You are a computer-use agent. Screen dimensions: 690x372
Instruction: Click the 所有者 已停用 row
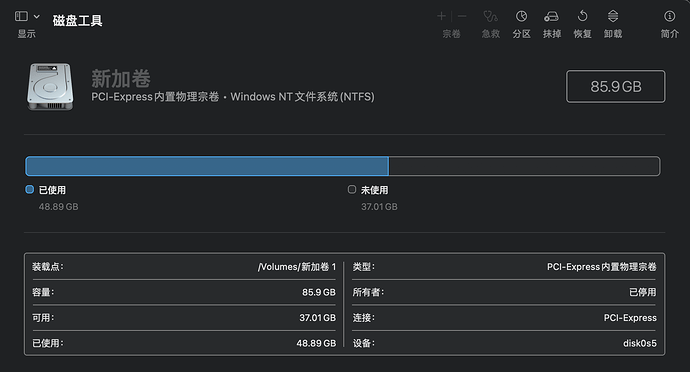coord(504,292)
